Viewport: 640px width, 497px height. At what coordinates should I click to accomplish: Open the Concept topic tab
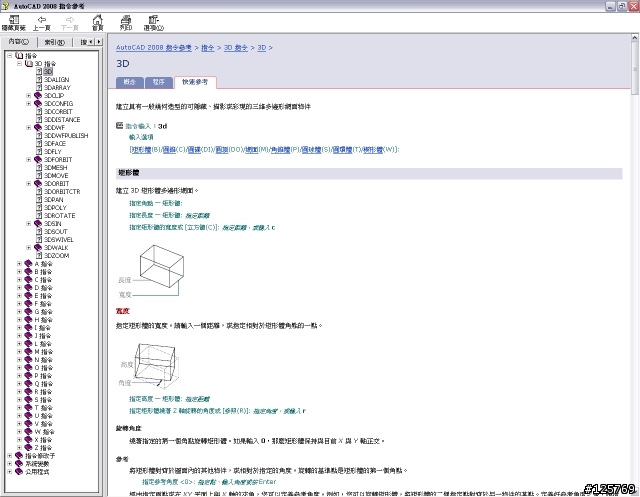[x=129, y=82]
